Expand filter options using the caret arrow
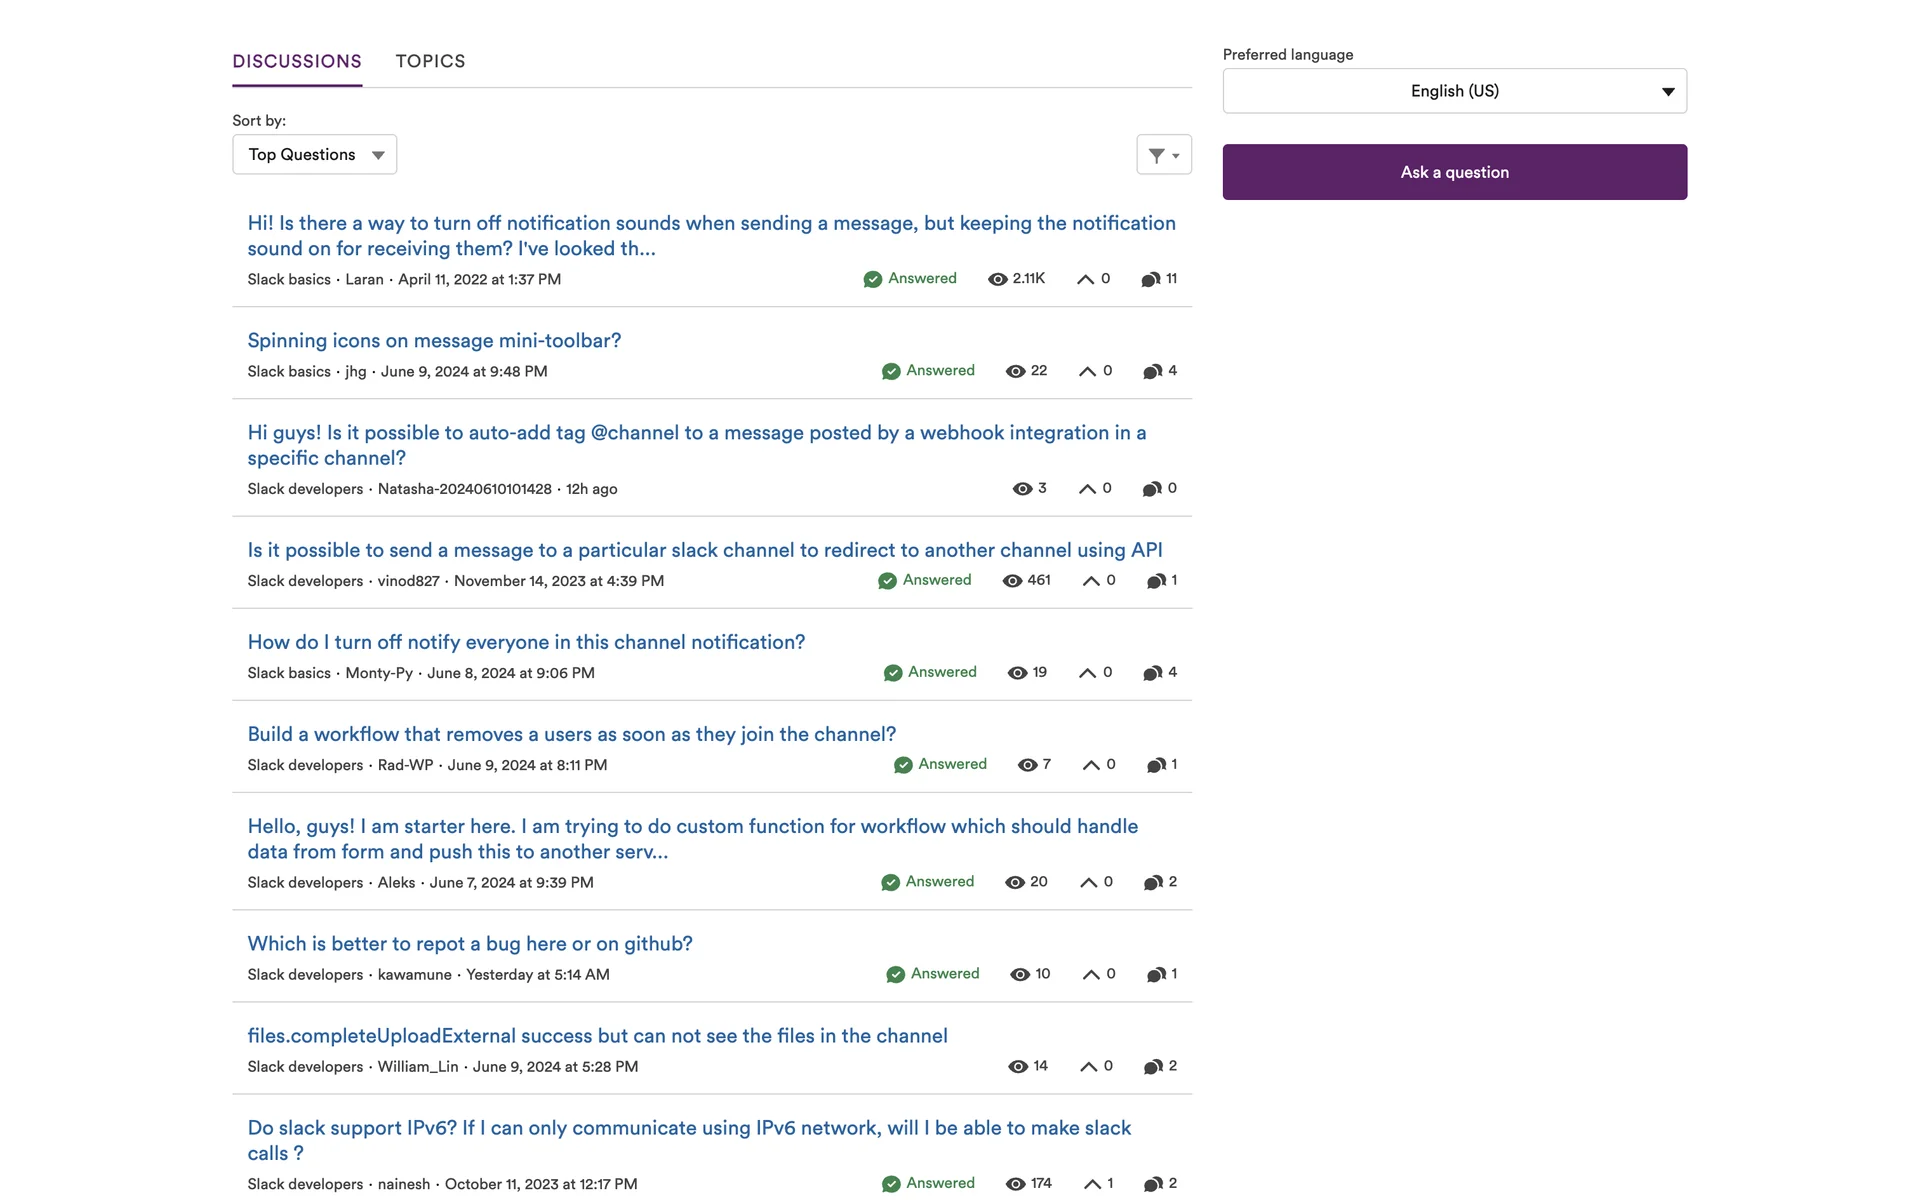The width and height of the screenshot is (1920, 1200). coord(1176,156)
